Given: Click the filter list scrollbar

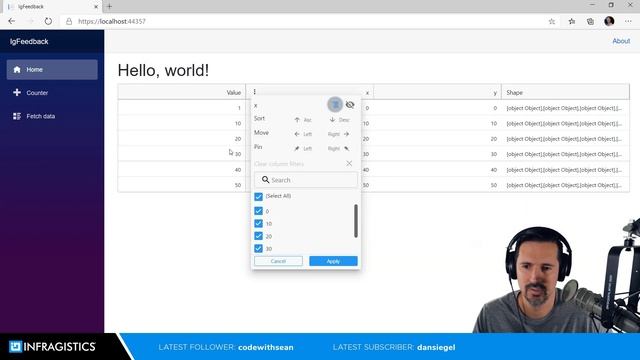Looking at the screenshot, I should click(356, 221).
